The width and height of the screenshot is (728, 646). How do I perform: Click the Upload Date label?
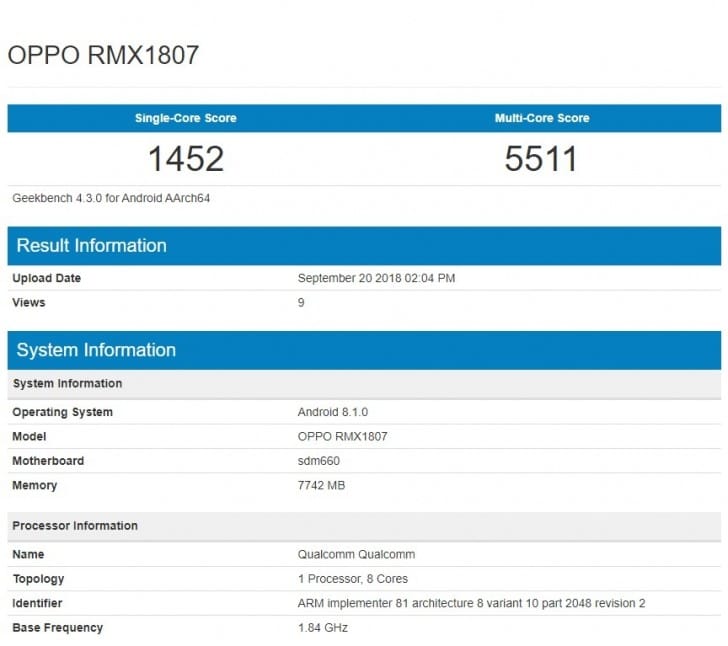click(x=47, y=278)
